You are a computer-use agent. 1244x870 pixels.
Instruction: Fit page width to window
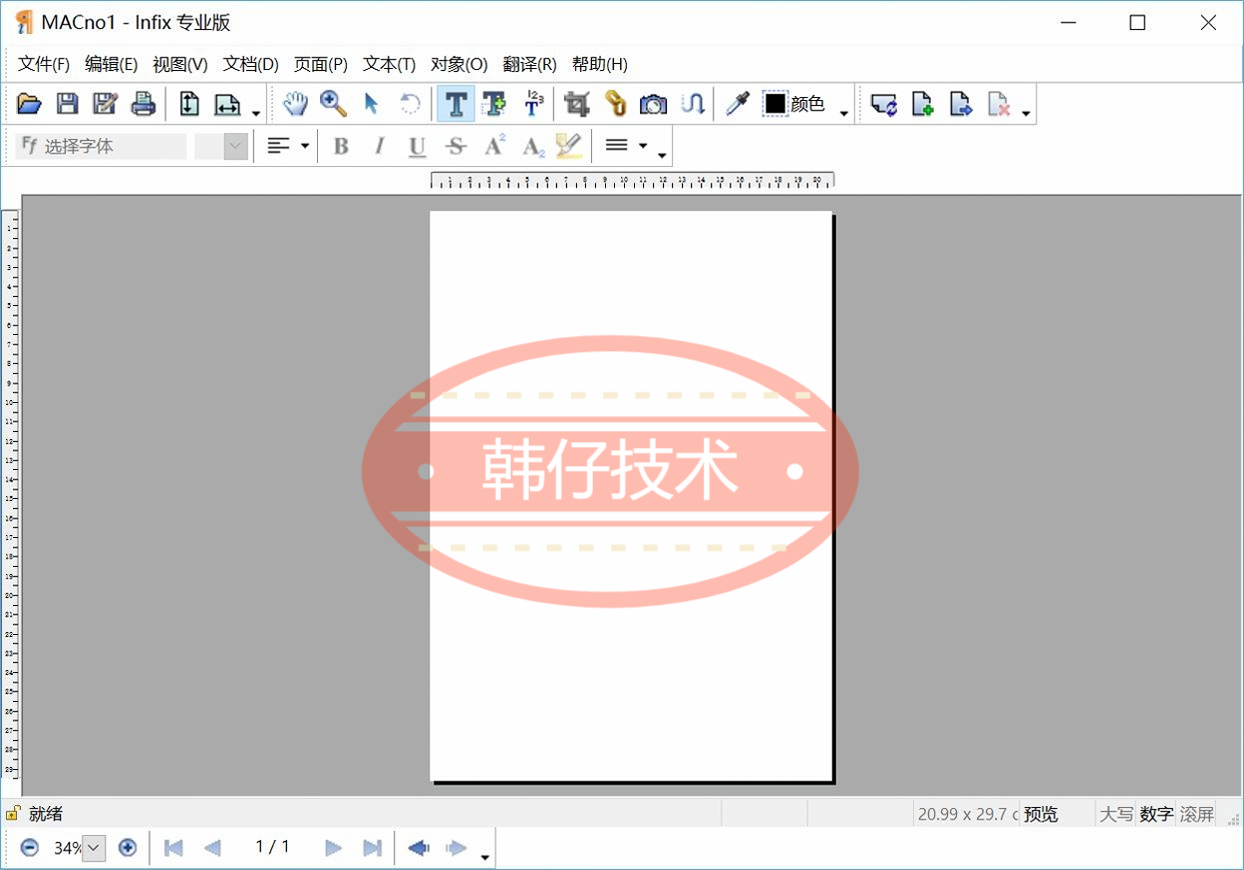point(228,103)
